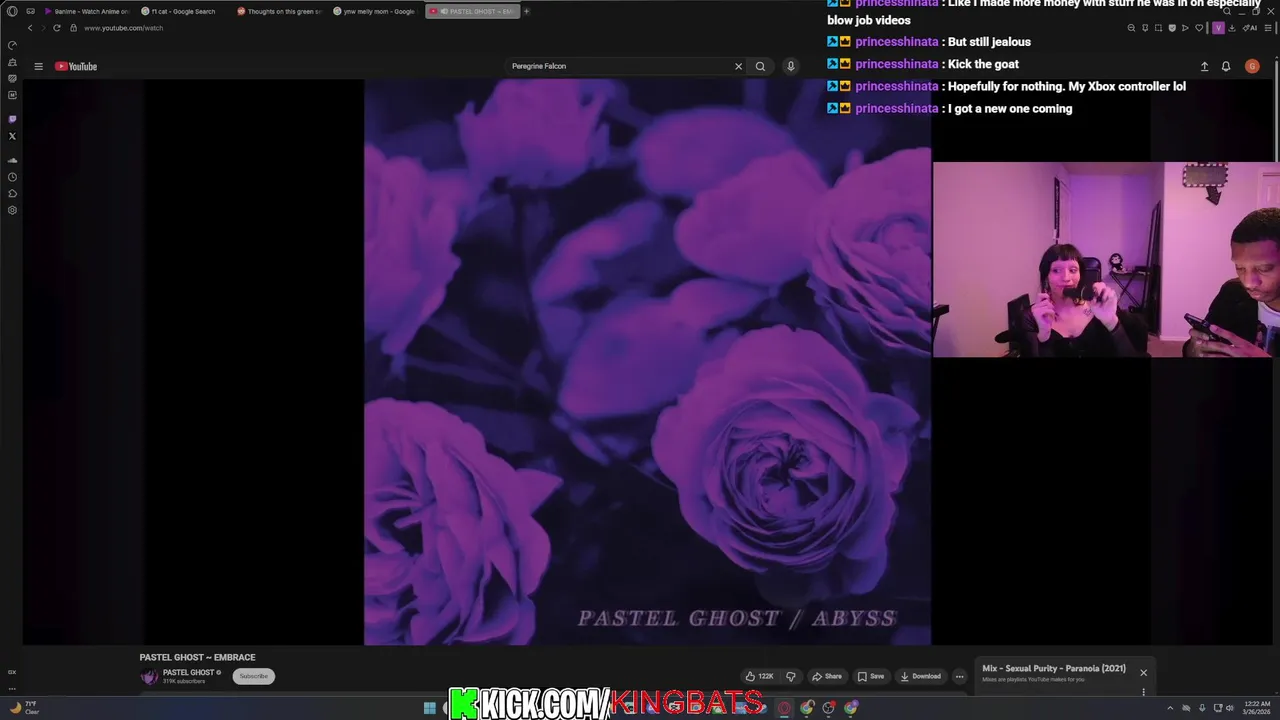Run search with the magnifier button
Viewport: 1280px width, 720px height.
(x=760, y=66)
